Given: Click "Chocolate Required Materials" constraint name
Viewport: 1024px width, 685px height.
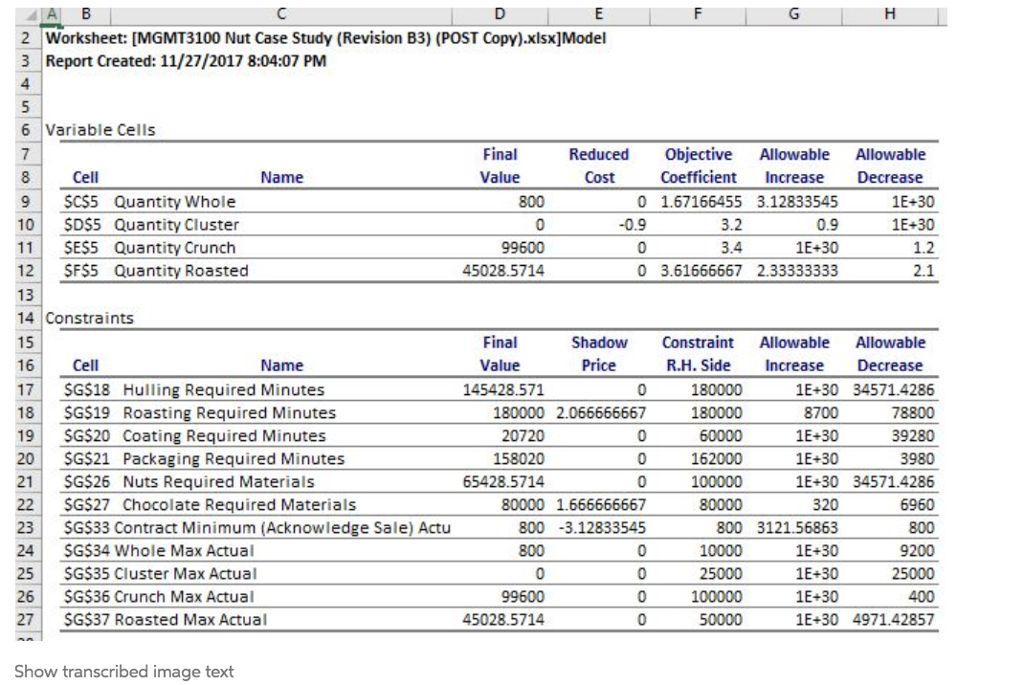Looking at the screenshot, I should tap(239, 504).
